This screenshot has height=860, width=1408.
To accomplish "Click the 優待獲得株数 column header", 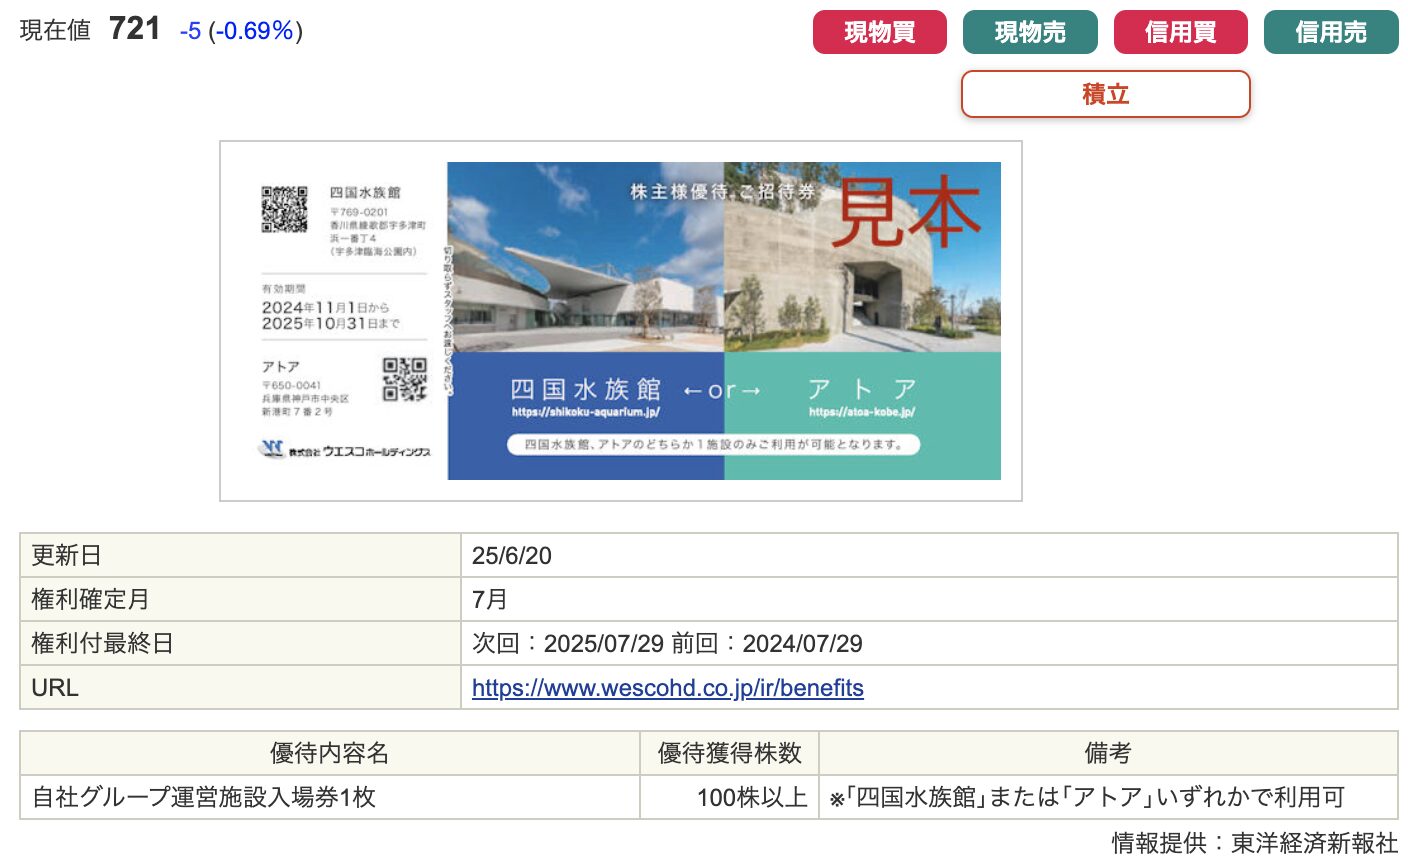I will 730,753.
